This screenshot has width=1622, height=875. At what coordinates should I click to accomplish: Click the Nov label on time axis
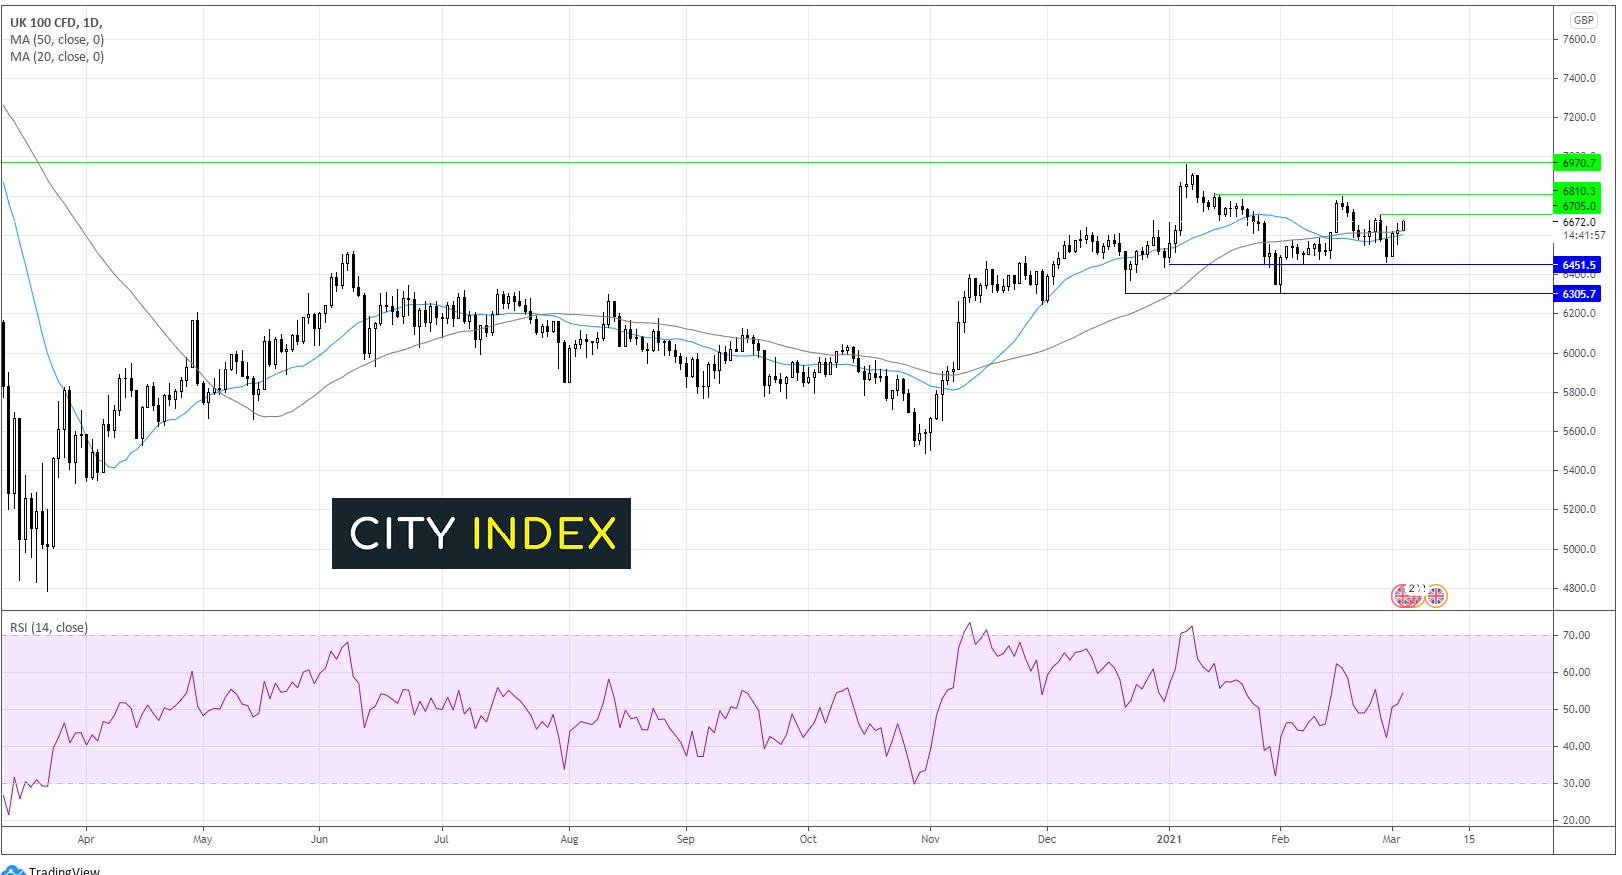[930, 839]
